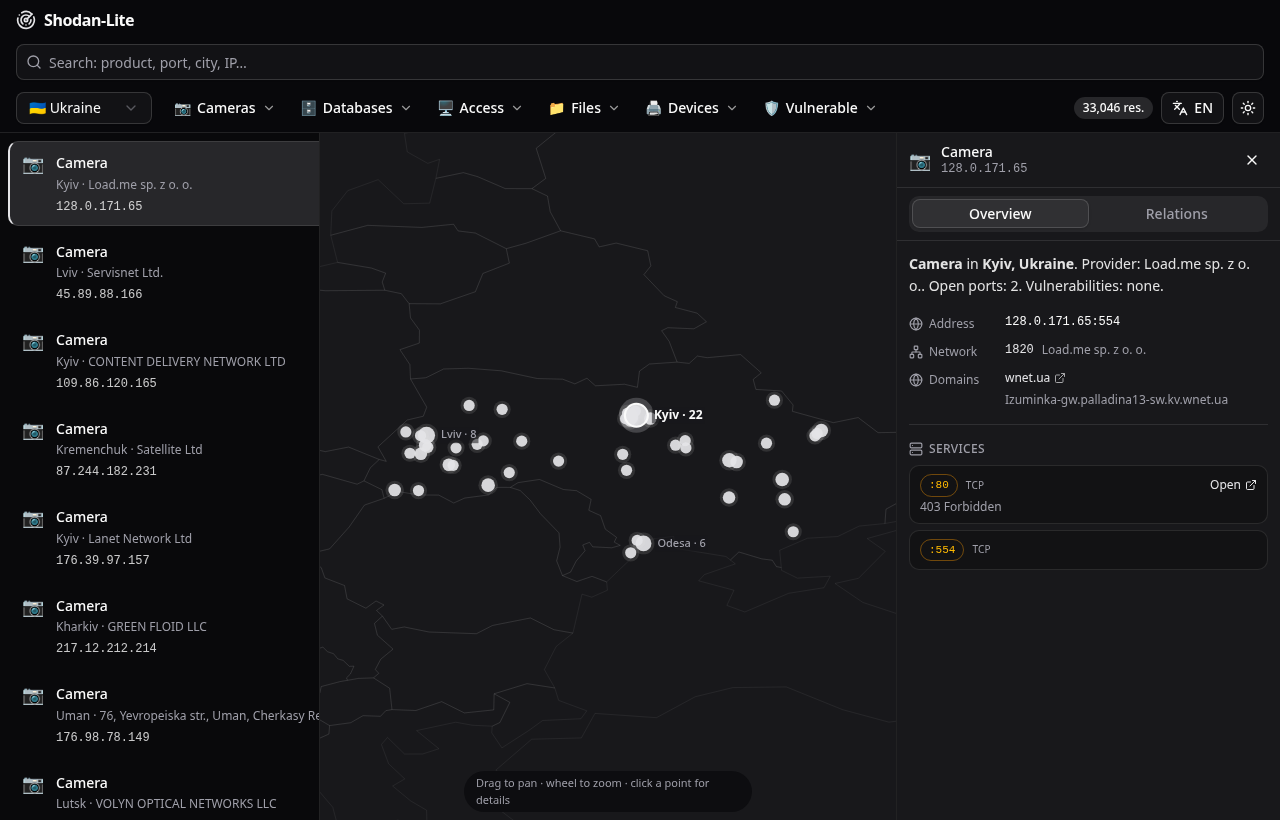Select the Kyiv cluster marker on the map
The image size is (1280, 820).
pos(636,415)
